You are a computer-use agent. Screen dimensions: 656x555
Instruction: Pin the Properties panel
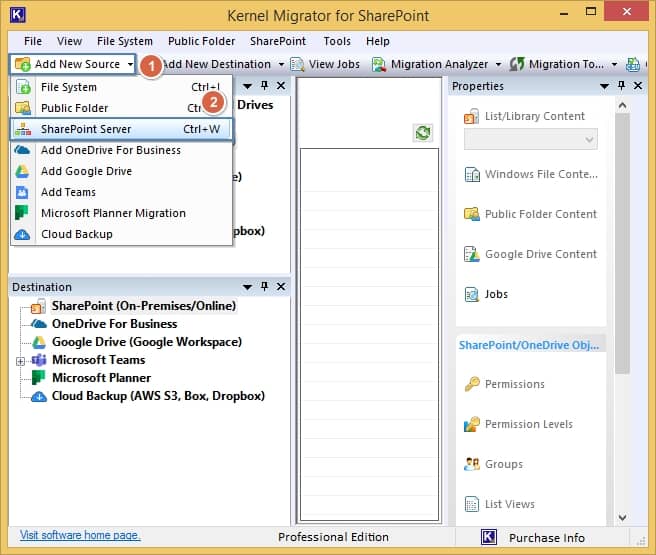(x=621, y=86)
